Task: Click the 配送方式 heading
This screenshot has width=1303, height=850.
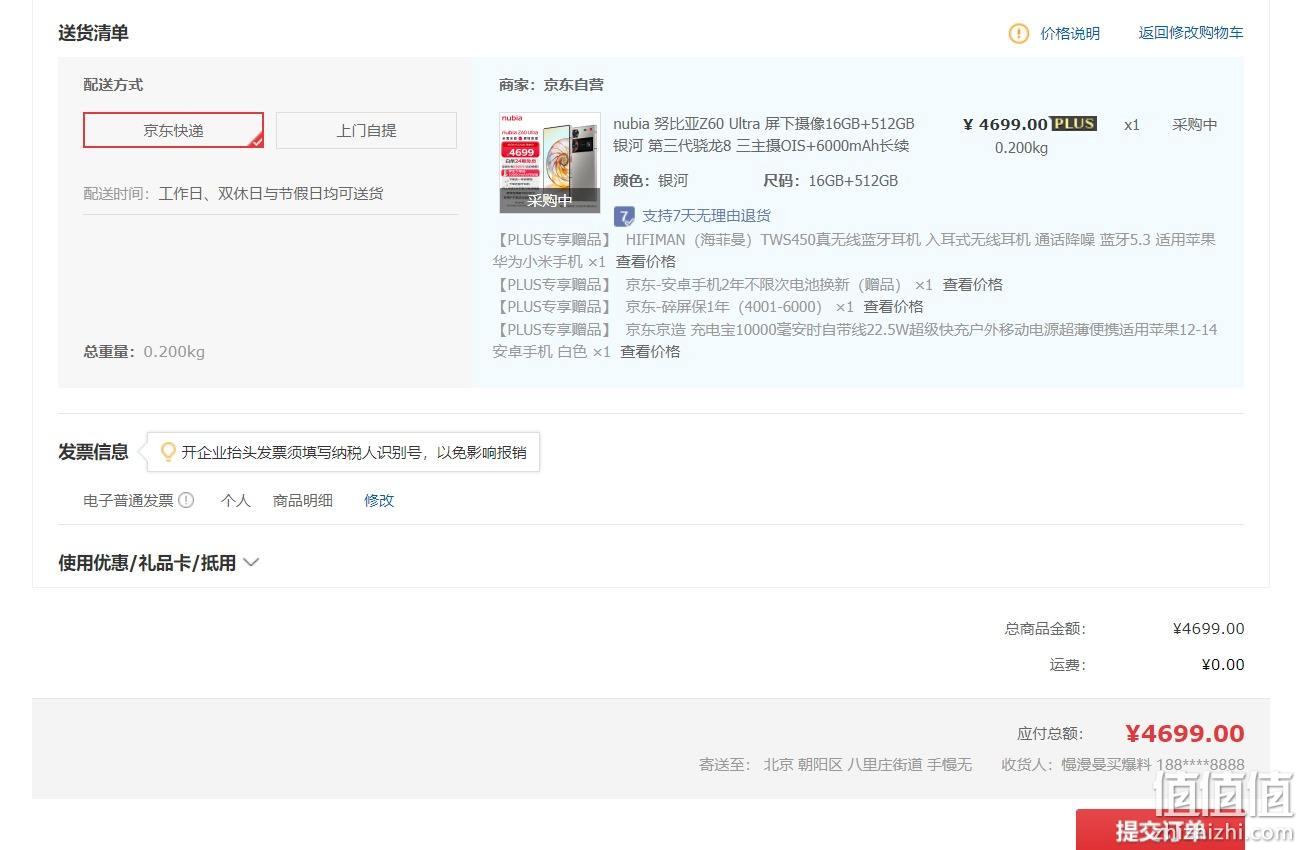Action: (x=113, y=85)
